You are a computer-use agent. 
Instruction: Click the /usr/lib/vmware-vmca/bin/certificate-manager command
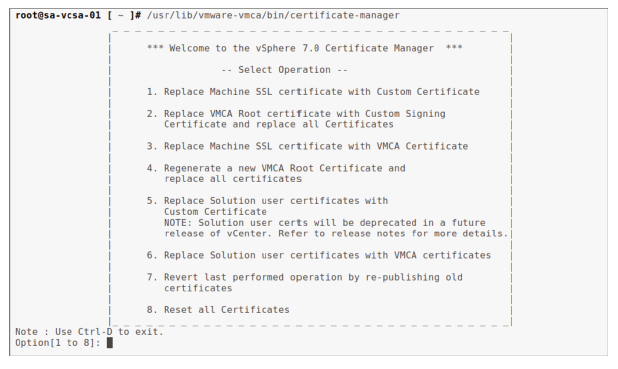point(273,15)
